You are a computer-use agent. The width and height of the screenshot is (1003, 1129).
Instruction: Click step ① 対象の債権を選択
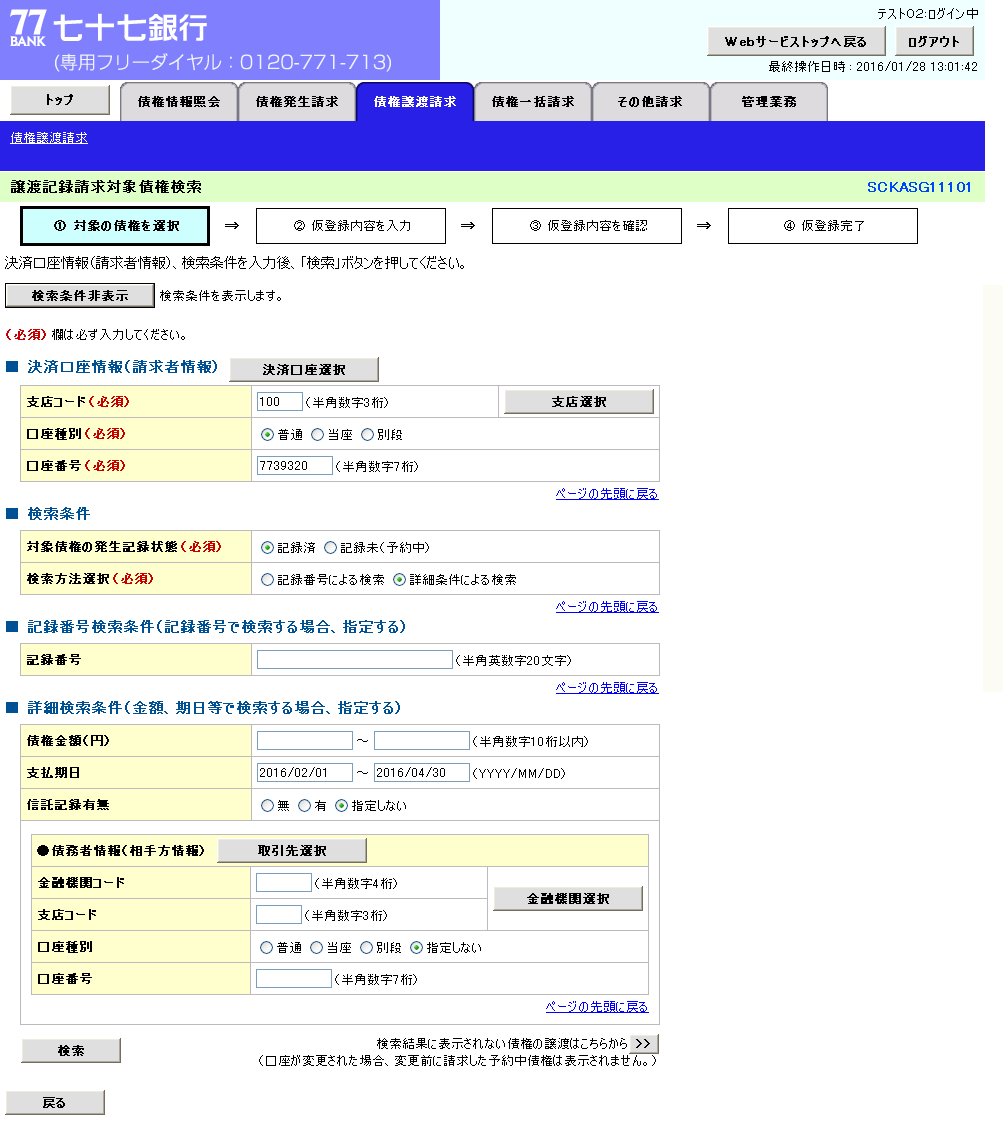[115, 226]
